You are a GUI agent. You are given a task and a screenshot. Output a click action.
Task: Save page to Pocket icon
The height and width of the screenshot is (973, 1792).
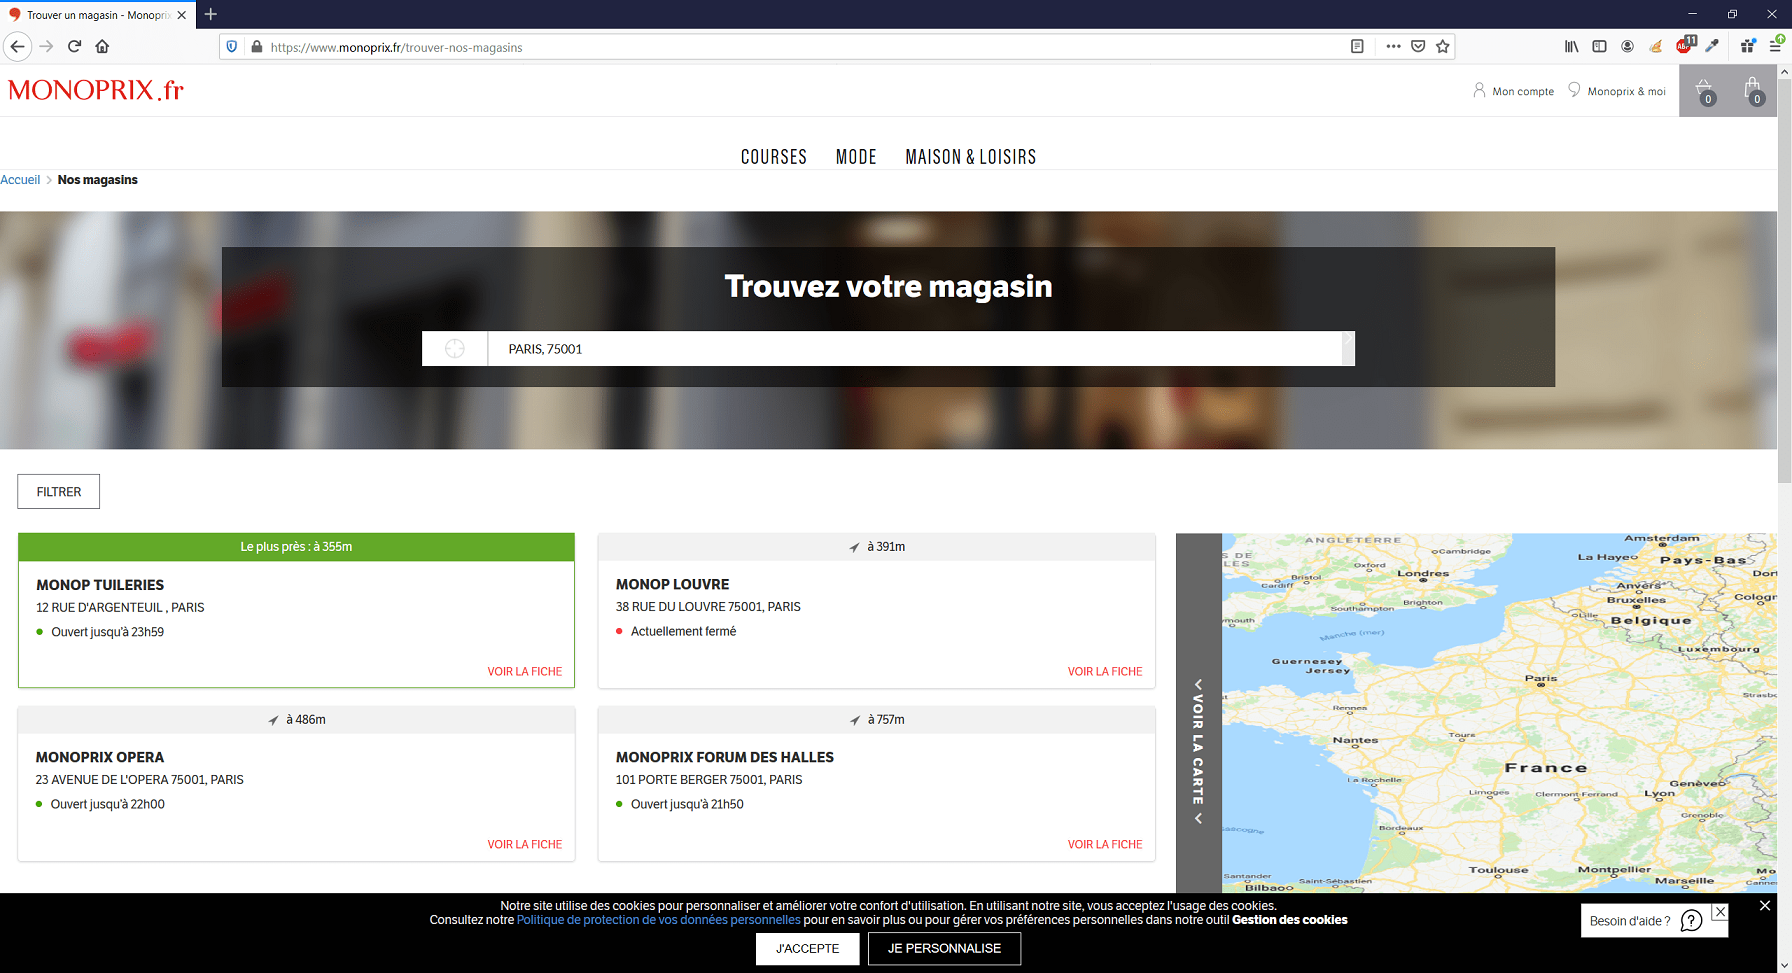point(1418,46)
